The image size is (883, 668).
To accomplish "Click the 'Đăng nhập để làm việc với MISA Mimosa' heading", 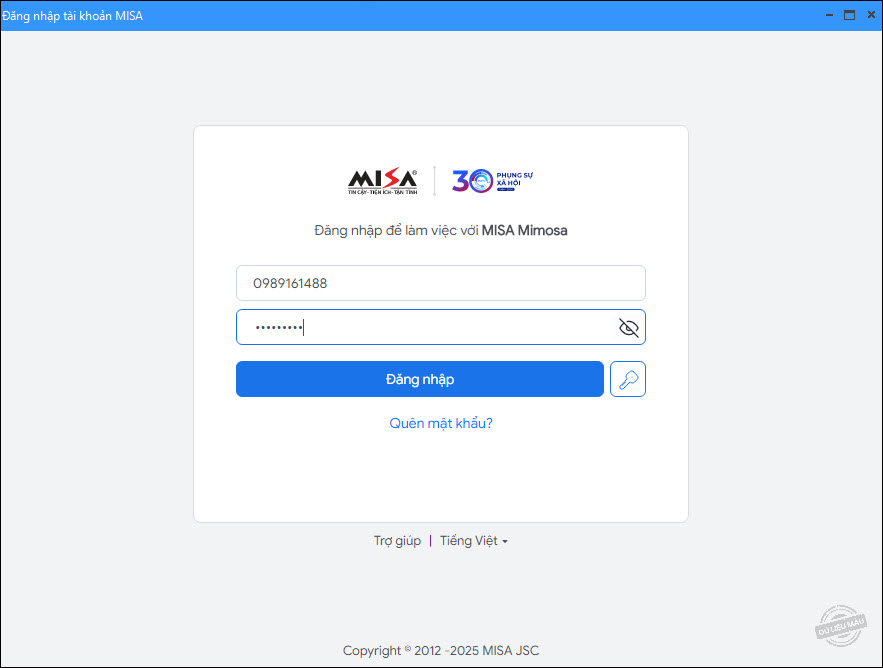I will click(x=441, y=230).
